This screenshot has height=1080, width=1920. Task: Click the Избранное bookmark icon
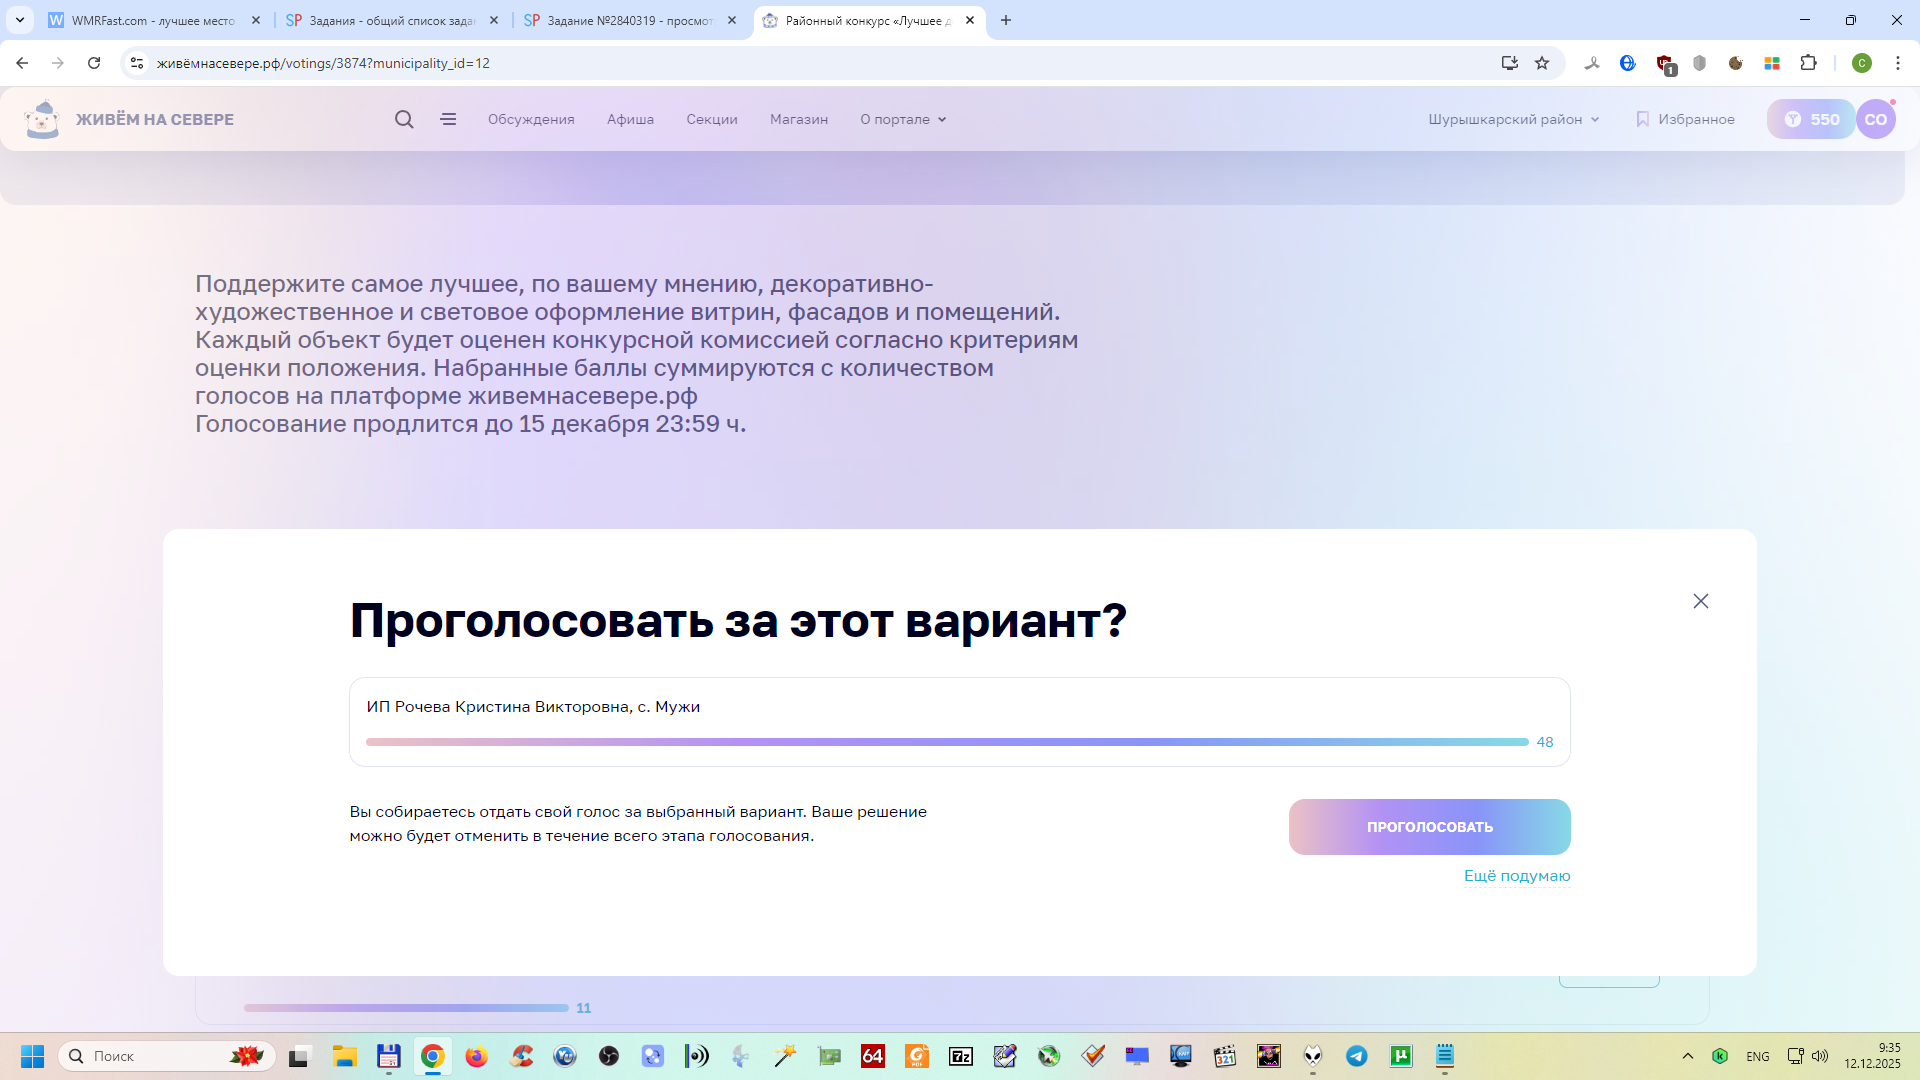pos(1642,119)
